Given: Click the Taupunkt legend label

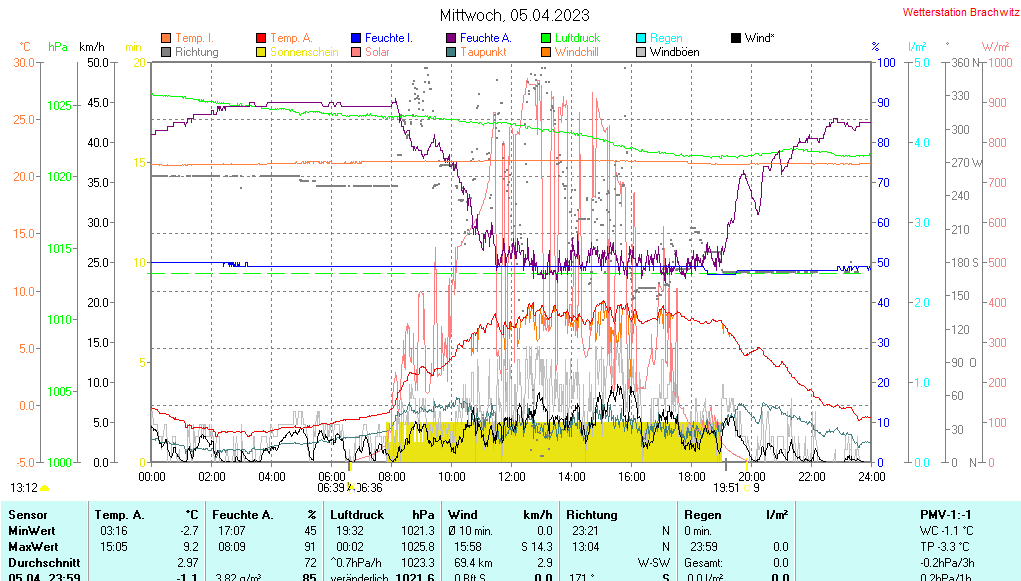Looking at the screenshot, I should tap(482, 52).
